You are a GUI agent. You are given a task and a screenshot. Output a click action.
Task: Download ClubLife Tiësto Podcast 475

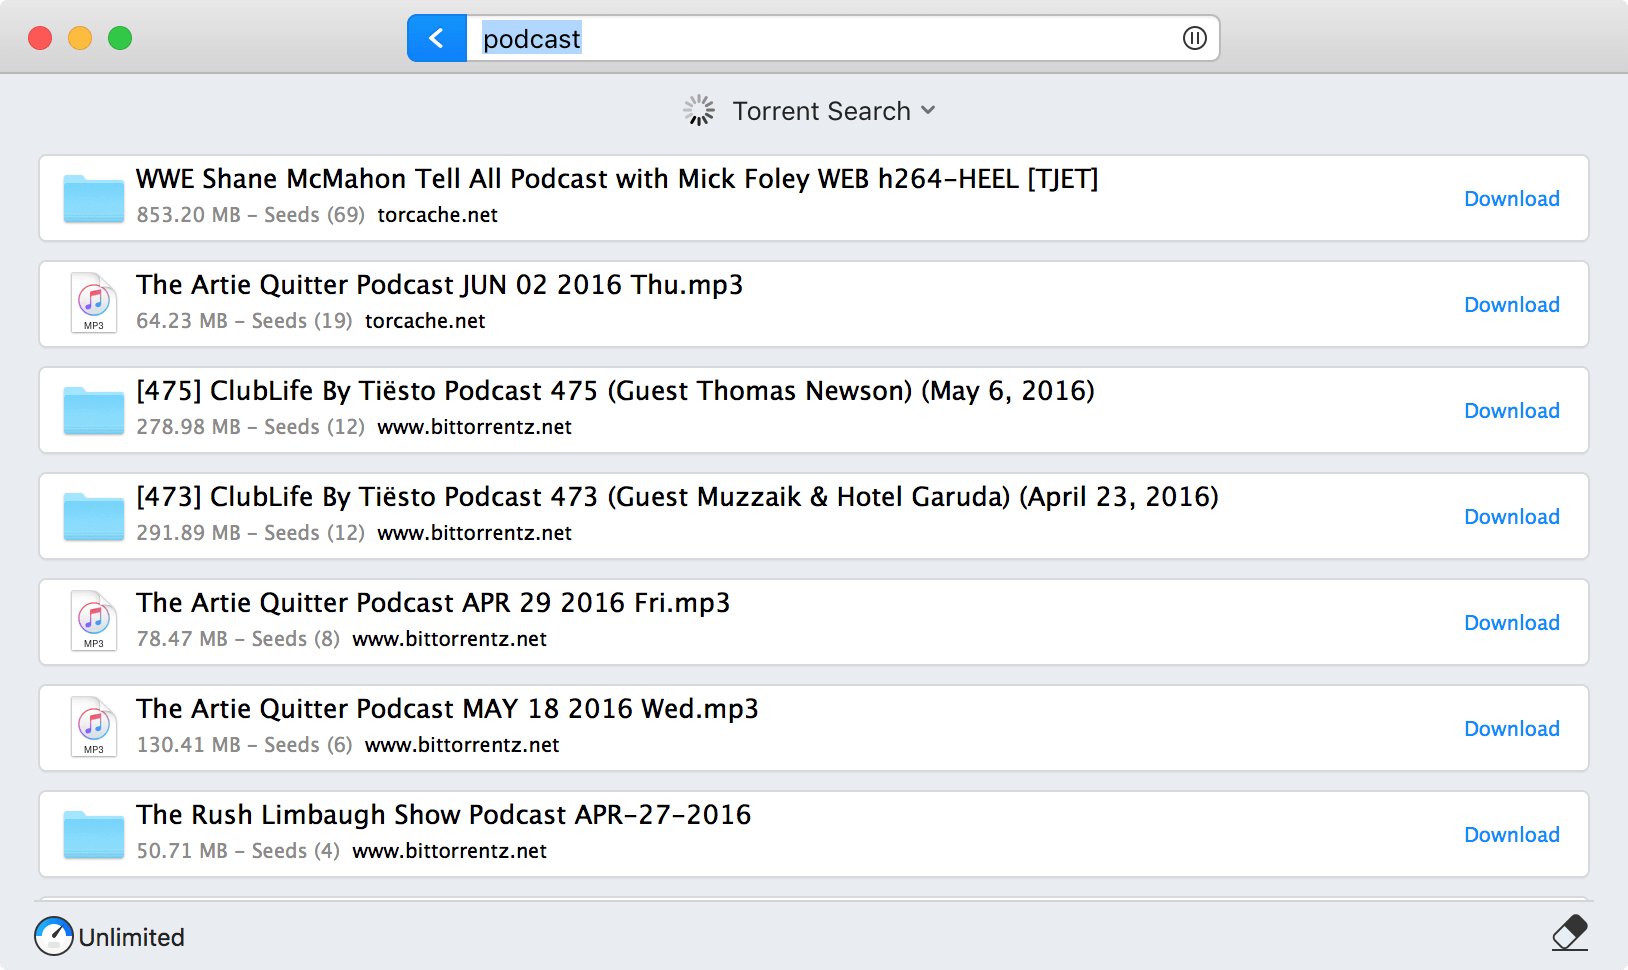tap(1512, 411)
